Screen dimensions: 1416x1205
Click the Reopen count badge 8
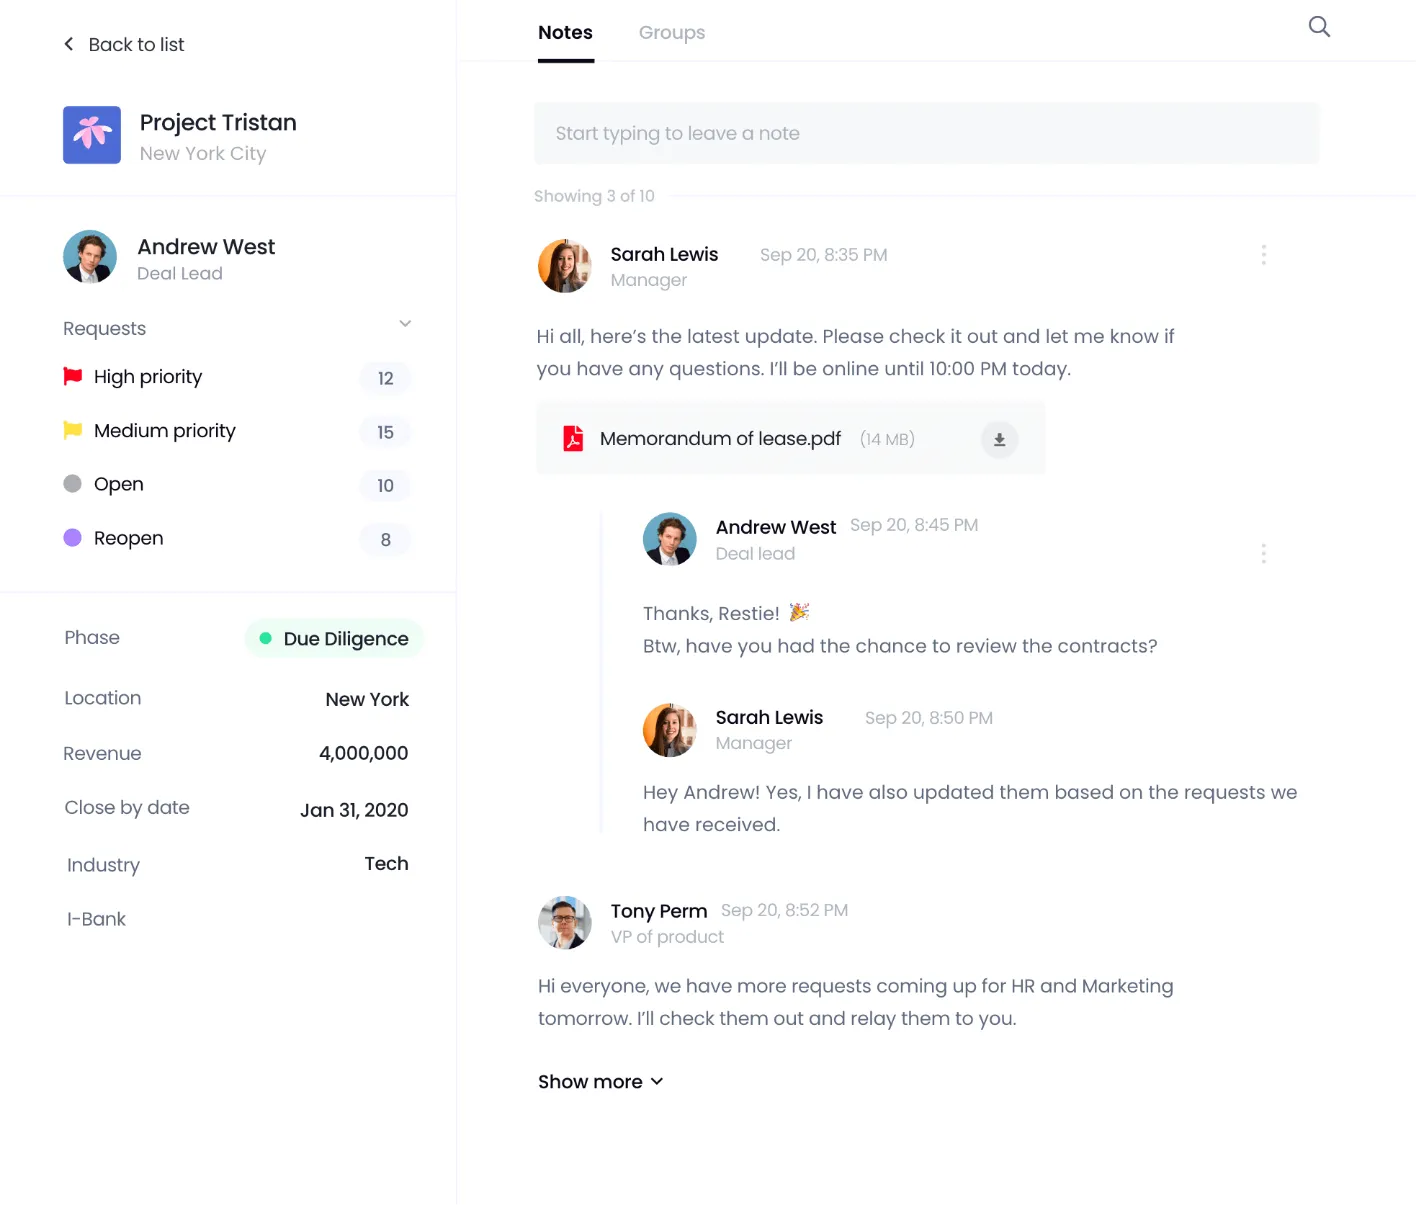coord(386,540)
